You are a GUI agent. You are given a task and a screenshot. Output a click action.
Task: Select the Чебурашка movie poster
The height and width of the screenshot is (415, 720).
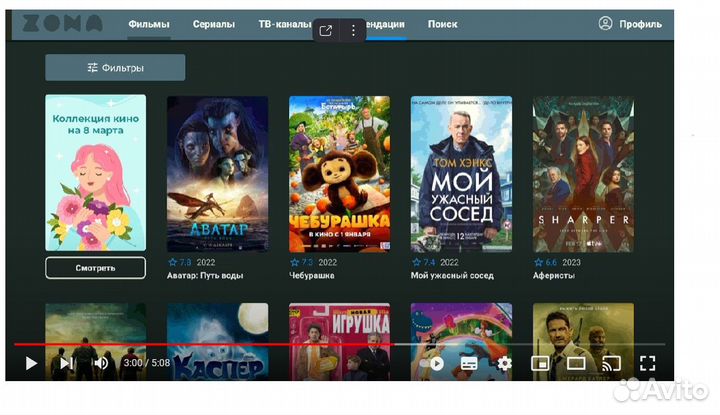(339, 174)
